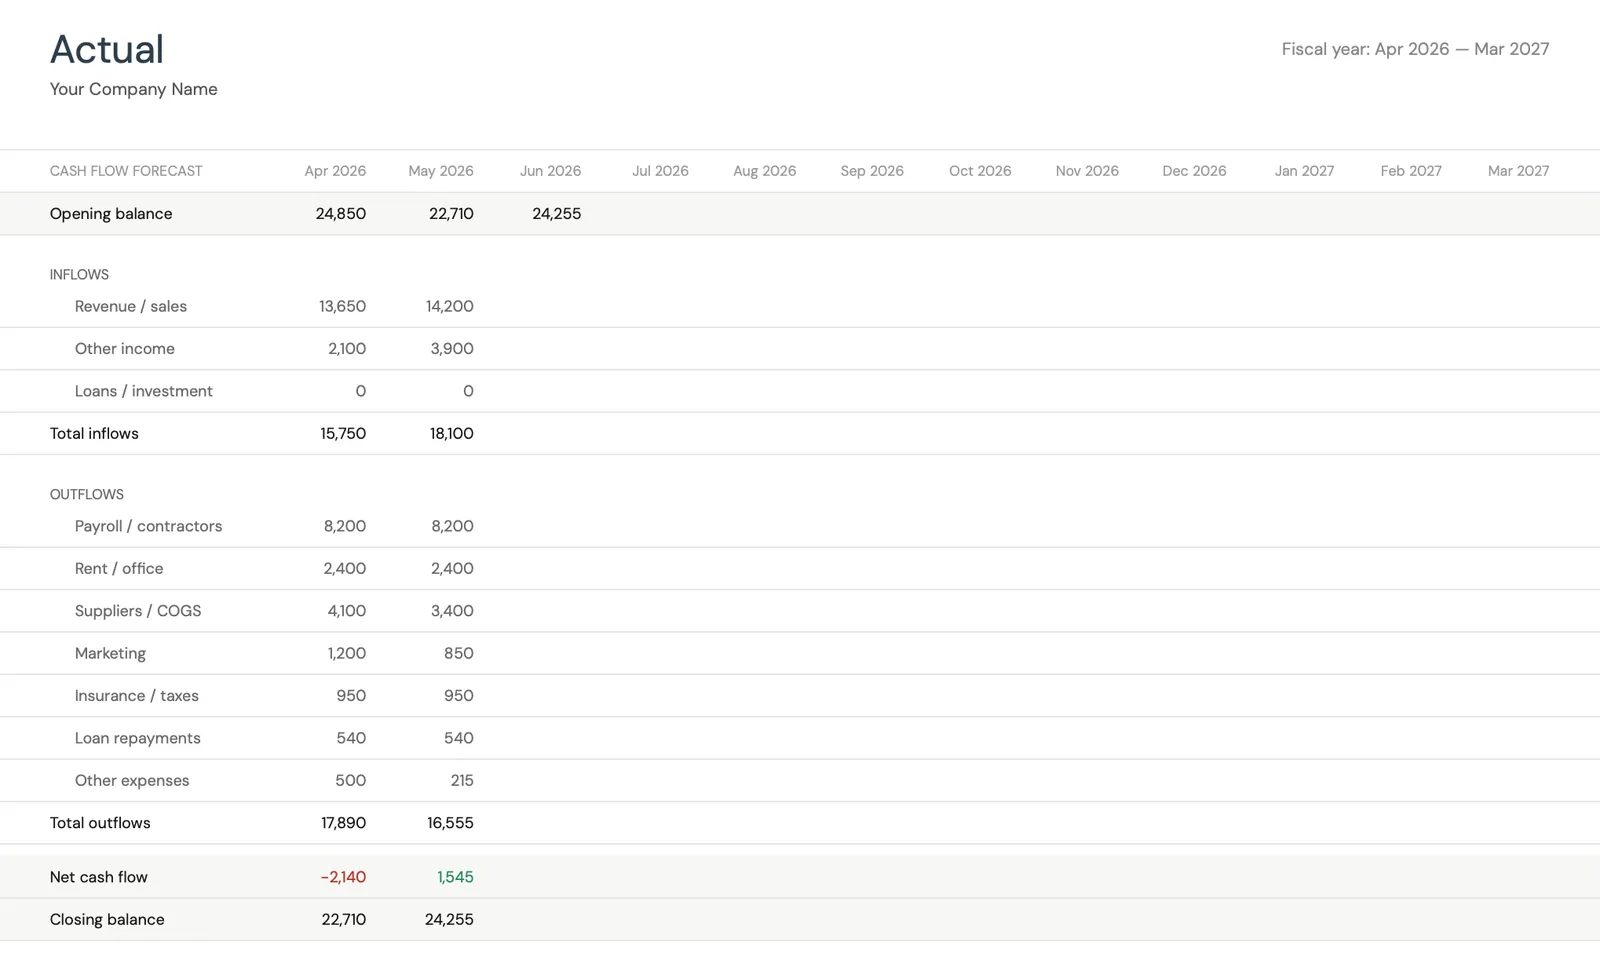Select the Jun 2026 Opening balance value 24,255
1600x964 pixels.
[557, 213]
